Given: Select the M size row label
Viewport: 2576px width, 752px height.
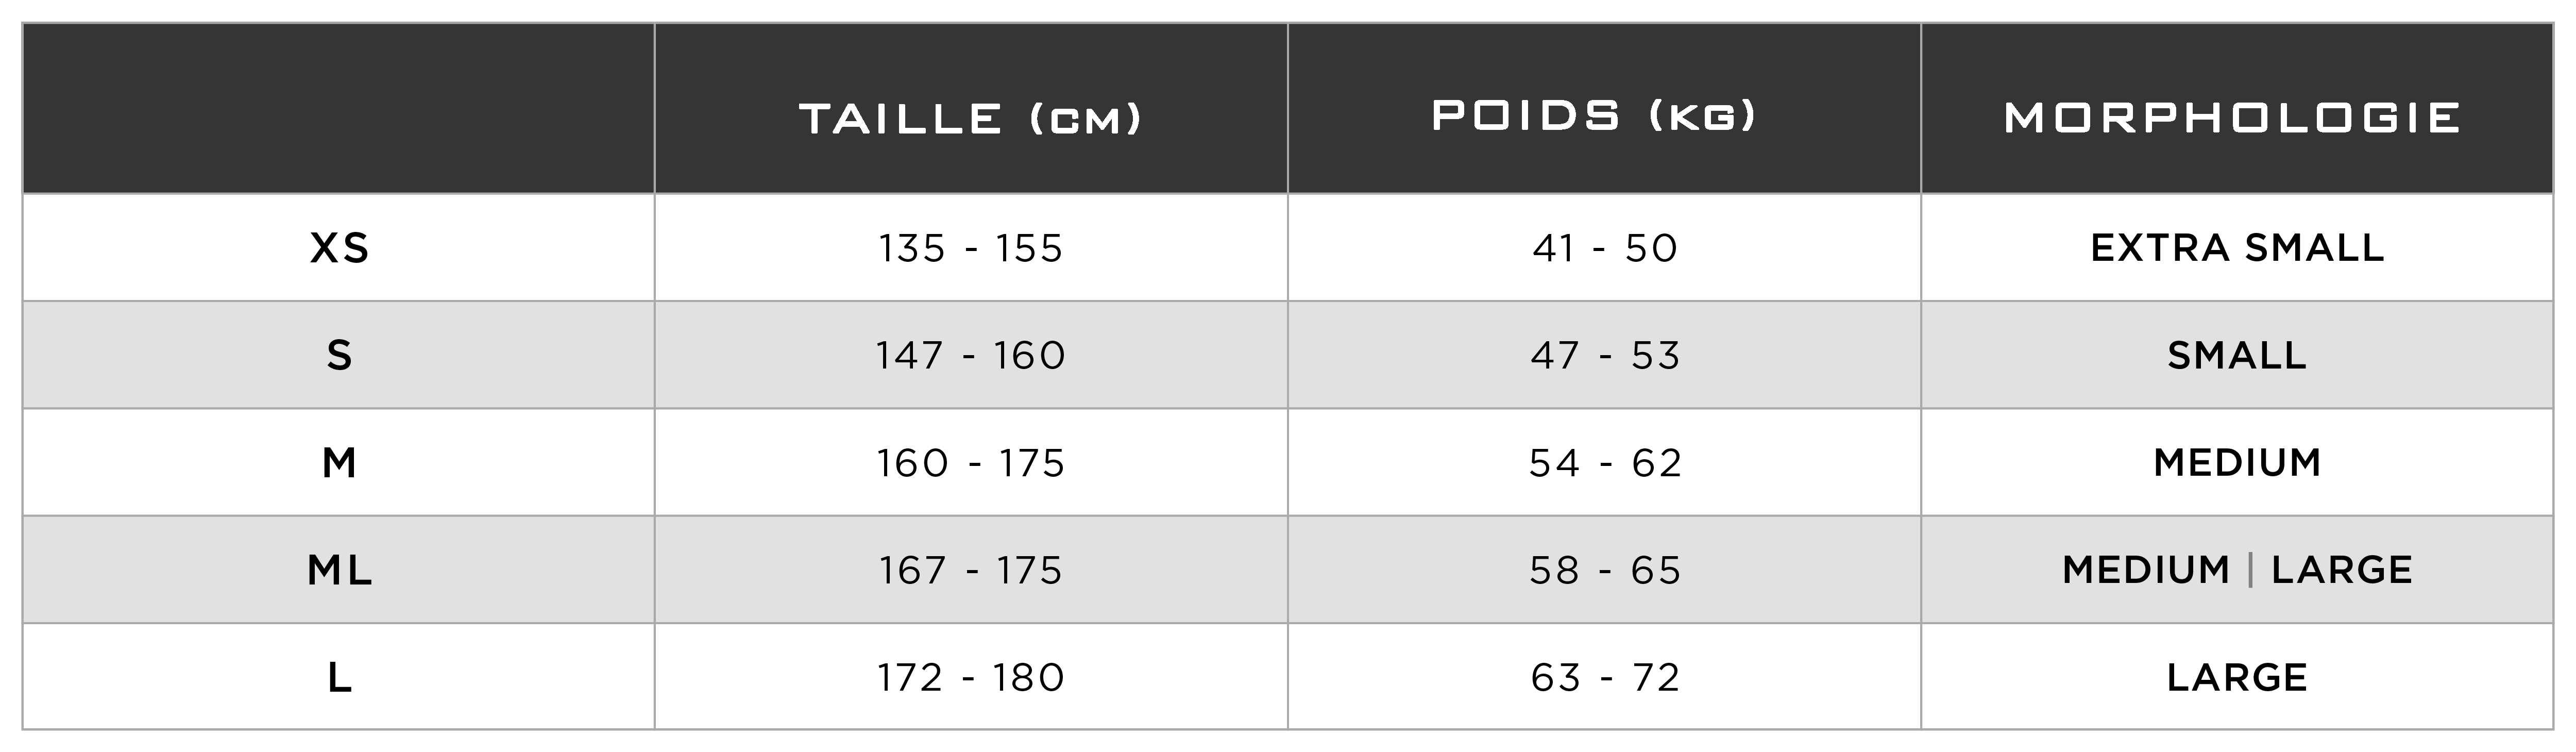Looking at the screenshot, I should pos(339,462).
